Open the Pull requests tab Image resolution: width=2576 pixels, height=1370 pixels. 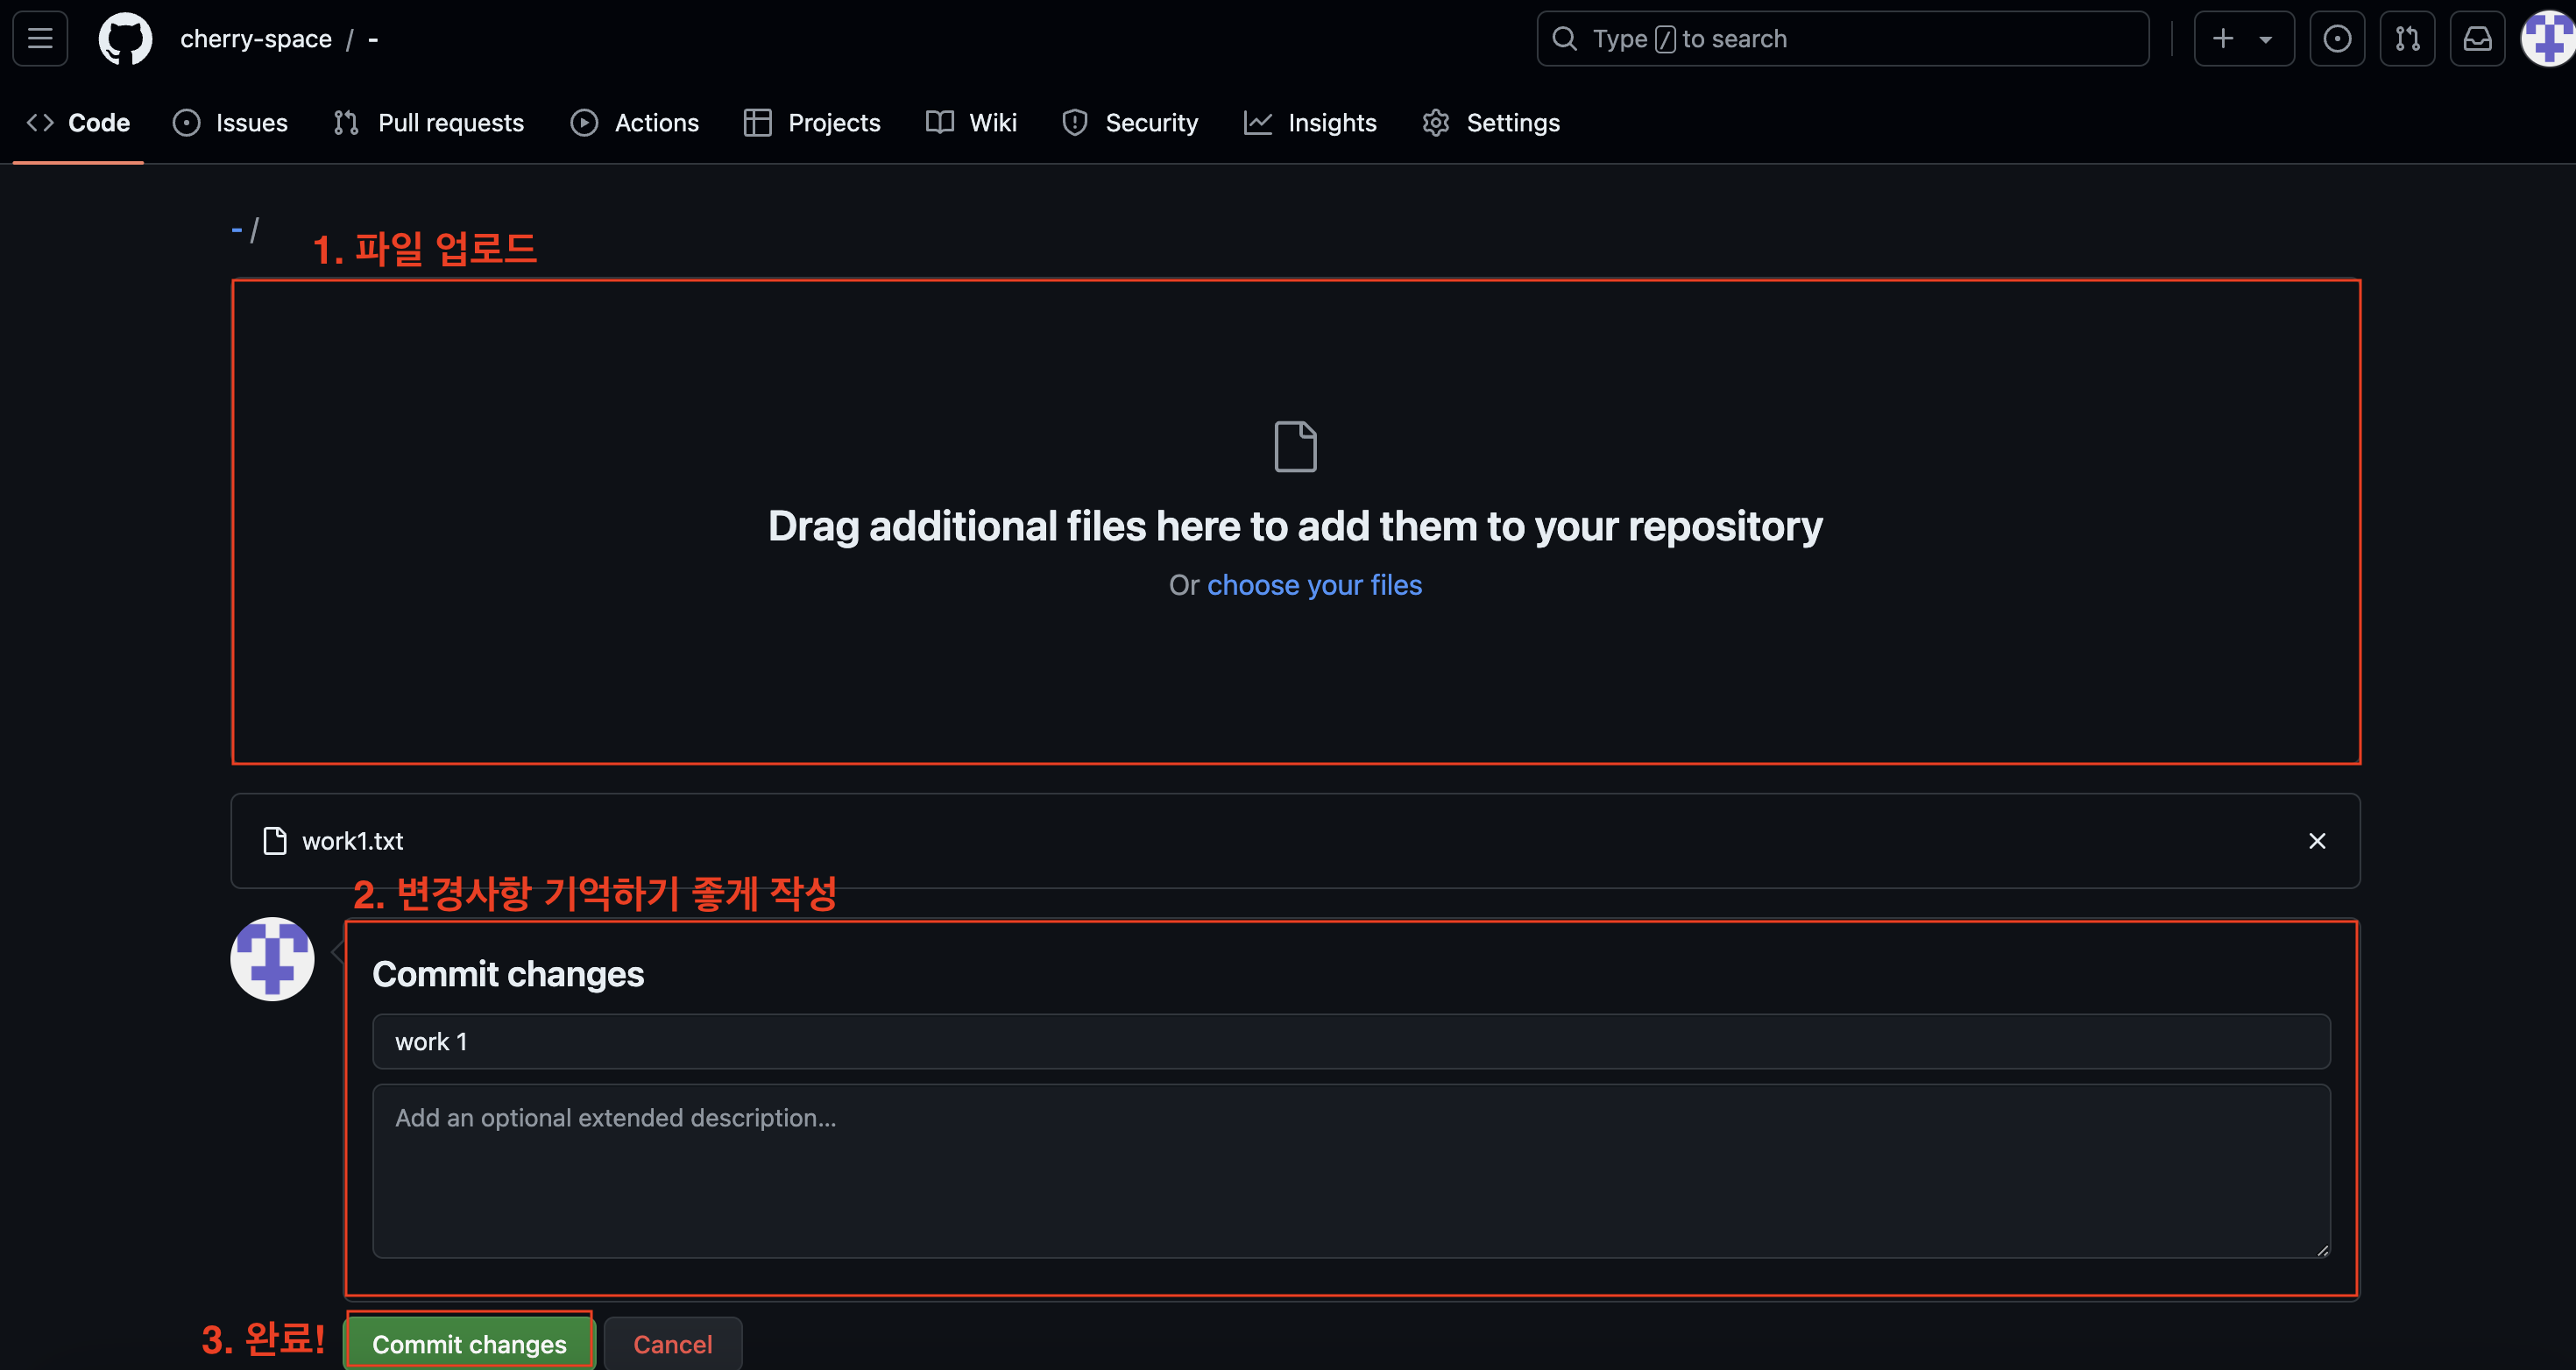tap(429, 123)
